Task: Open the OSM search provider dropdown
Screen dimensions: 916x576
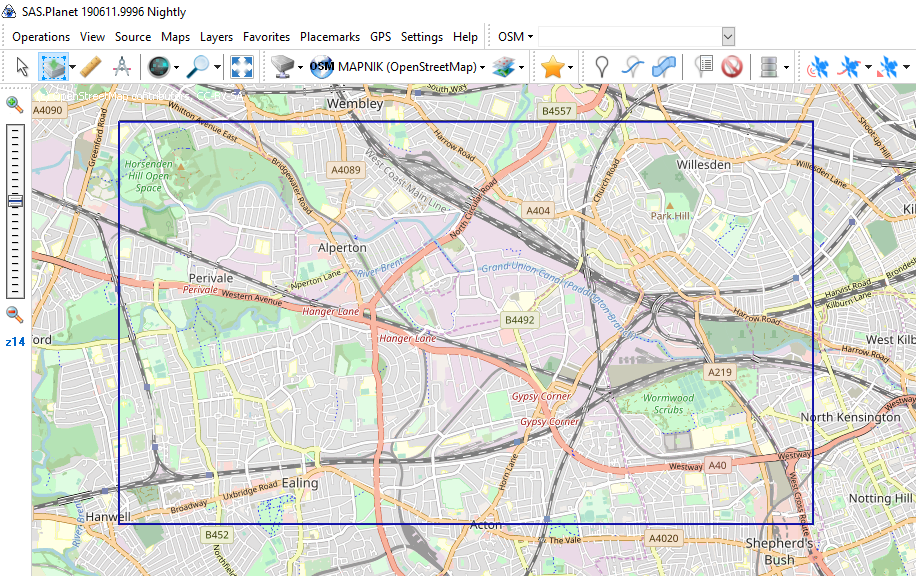Action: (515, 37)
